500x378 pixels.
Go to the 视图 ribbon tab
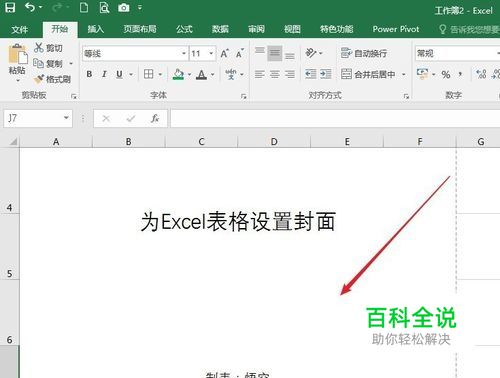tap(292, 29)
